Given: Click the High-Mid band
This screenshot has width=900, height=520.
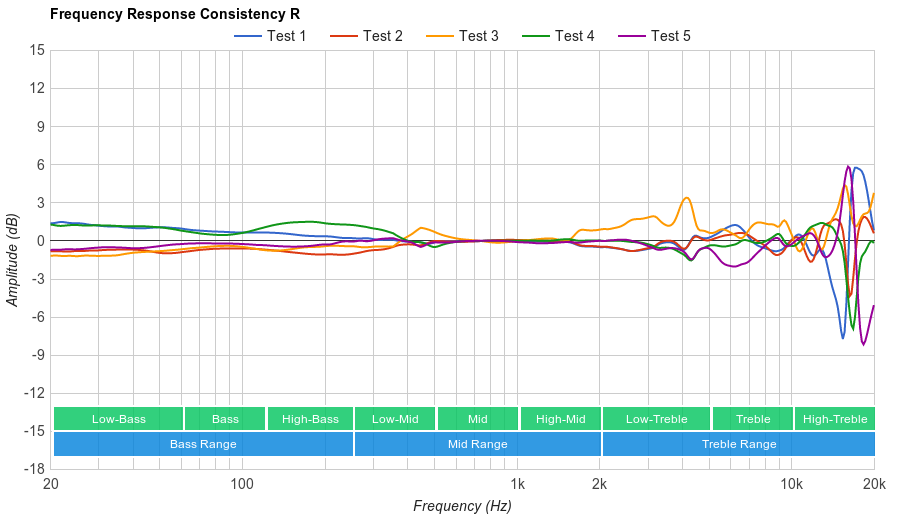Looking at the screenshot, I should (x=560, y=419).
